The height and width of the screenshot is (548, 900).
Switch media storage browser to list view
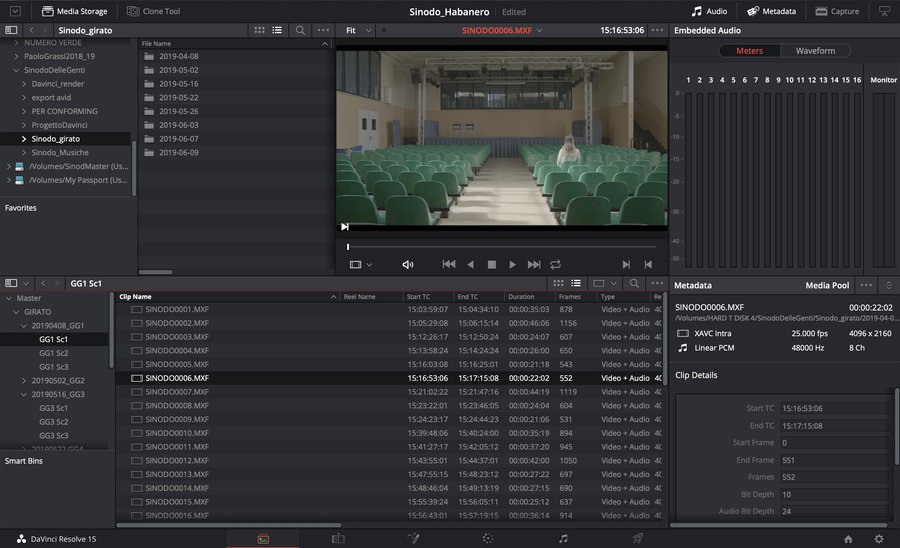pyautogui.click(x=279, y=30)
